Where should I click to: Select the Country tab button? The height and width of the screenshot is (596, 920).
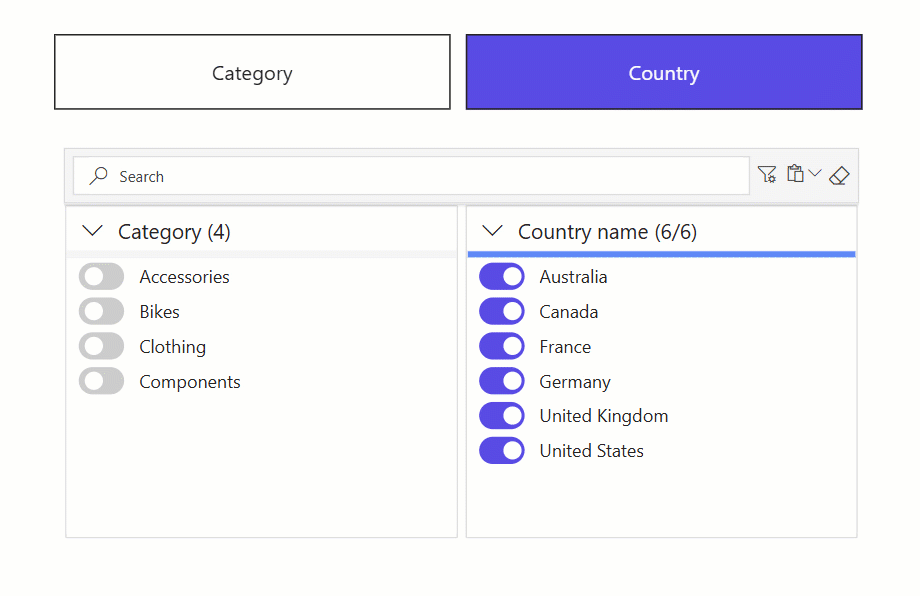pos(664,73)
